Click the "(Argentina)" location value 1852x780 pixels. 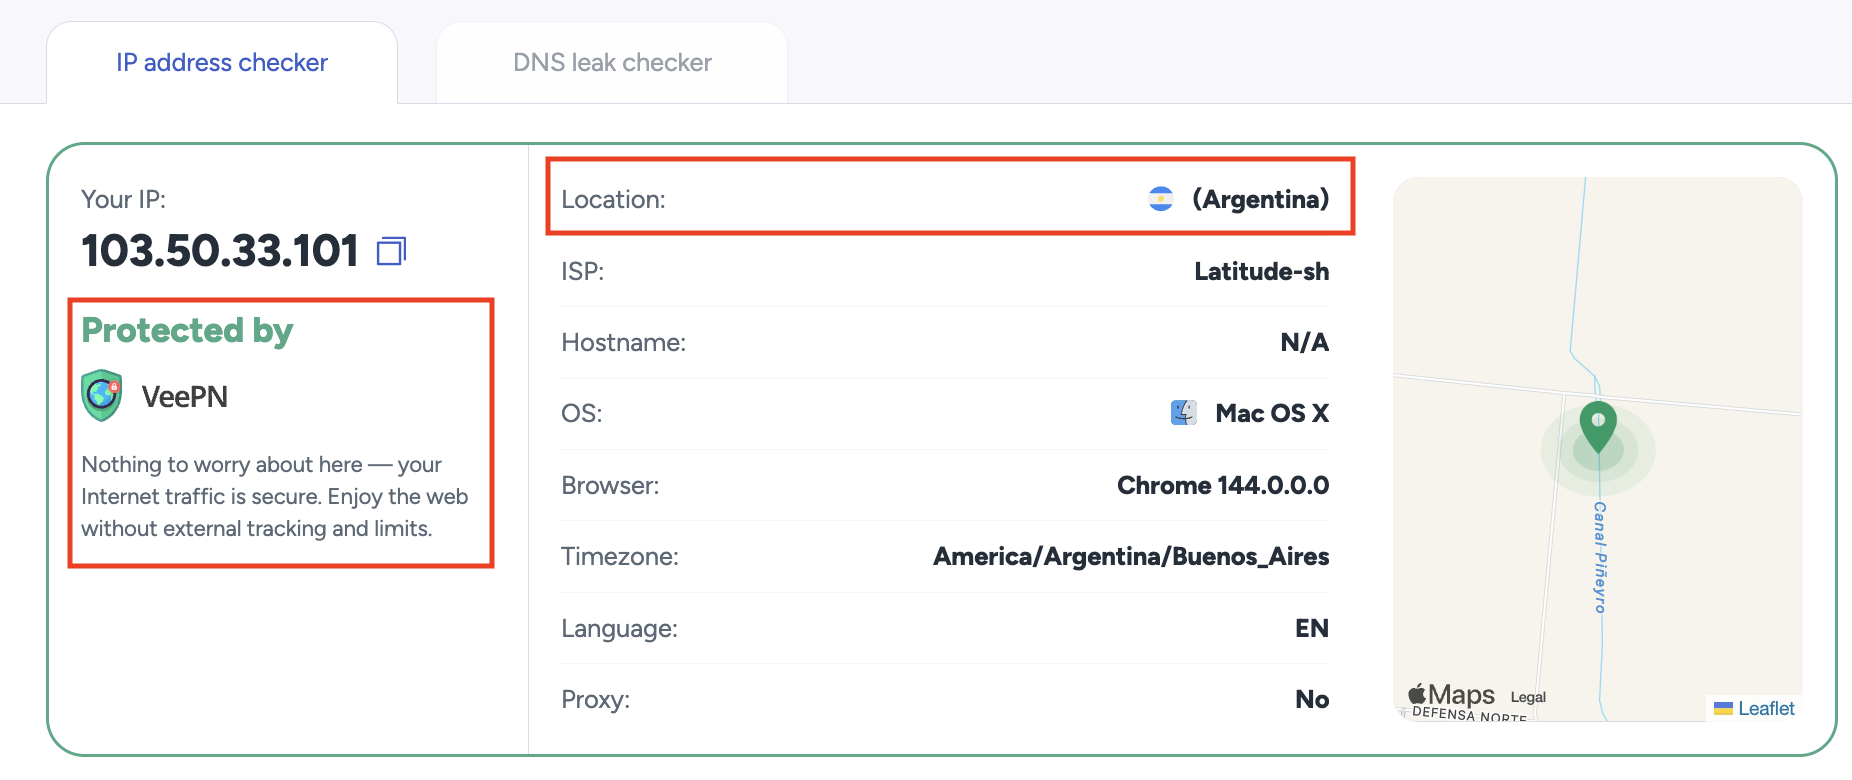coord(1260,199)
